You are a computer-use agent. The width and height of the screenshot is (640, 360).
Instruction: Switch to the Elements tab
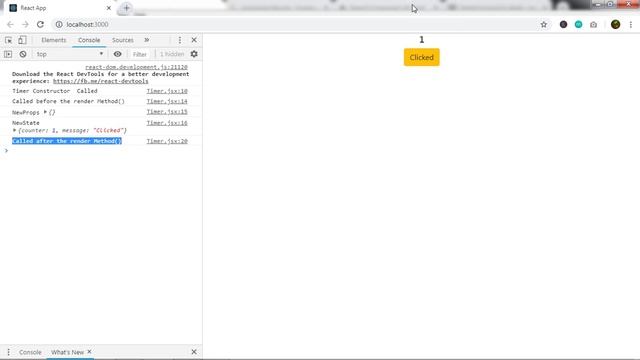tap(53, 40)
